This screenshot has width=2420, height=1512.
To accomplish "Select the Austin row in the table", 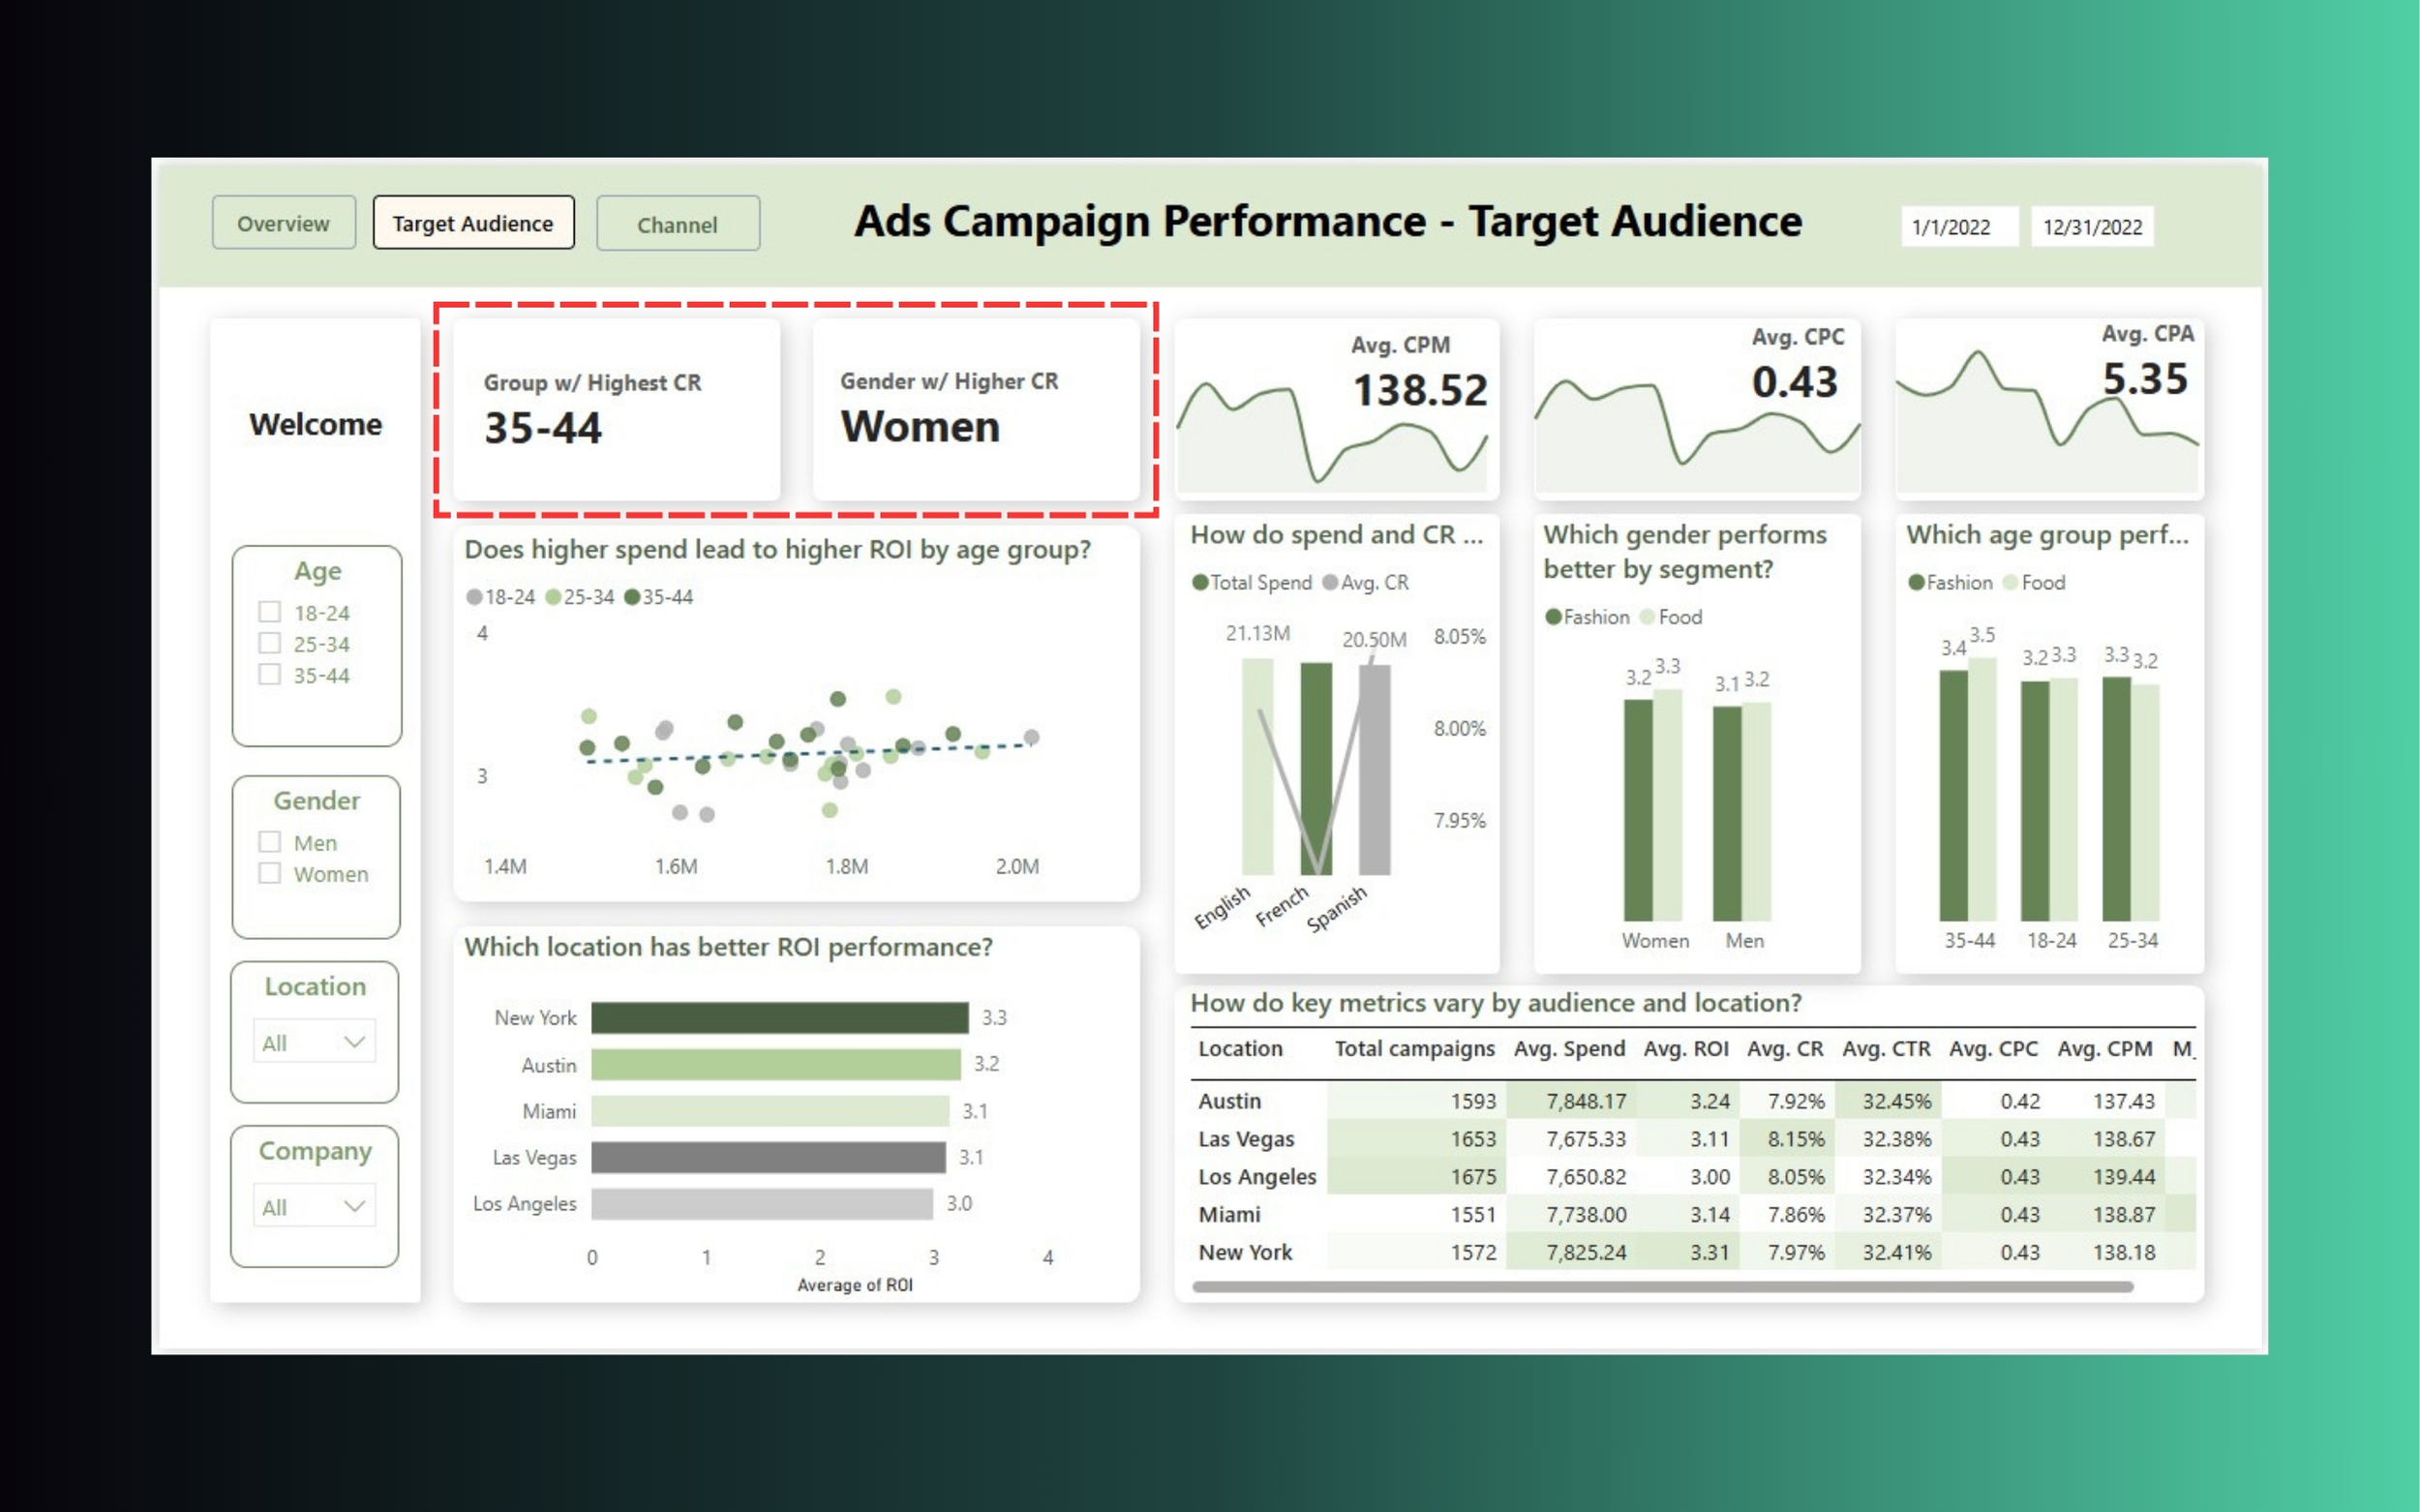I will (1229, 1101).
